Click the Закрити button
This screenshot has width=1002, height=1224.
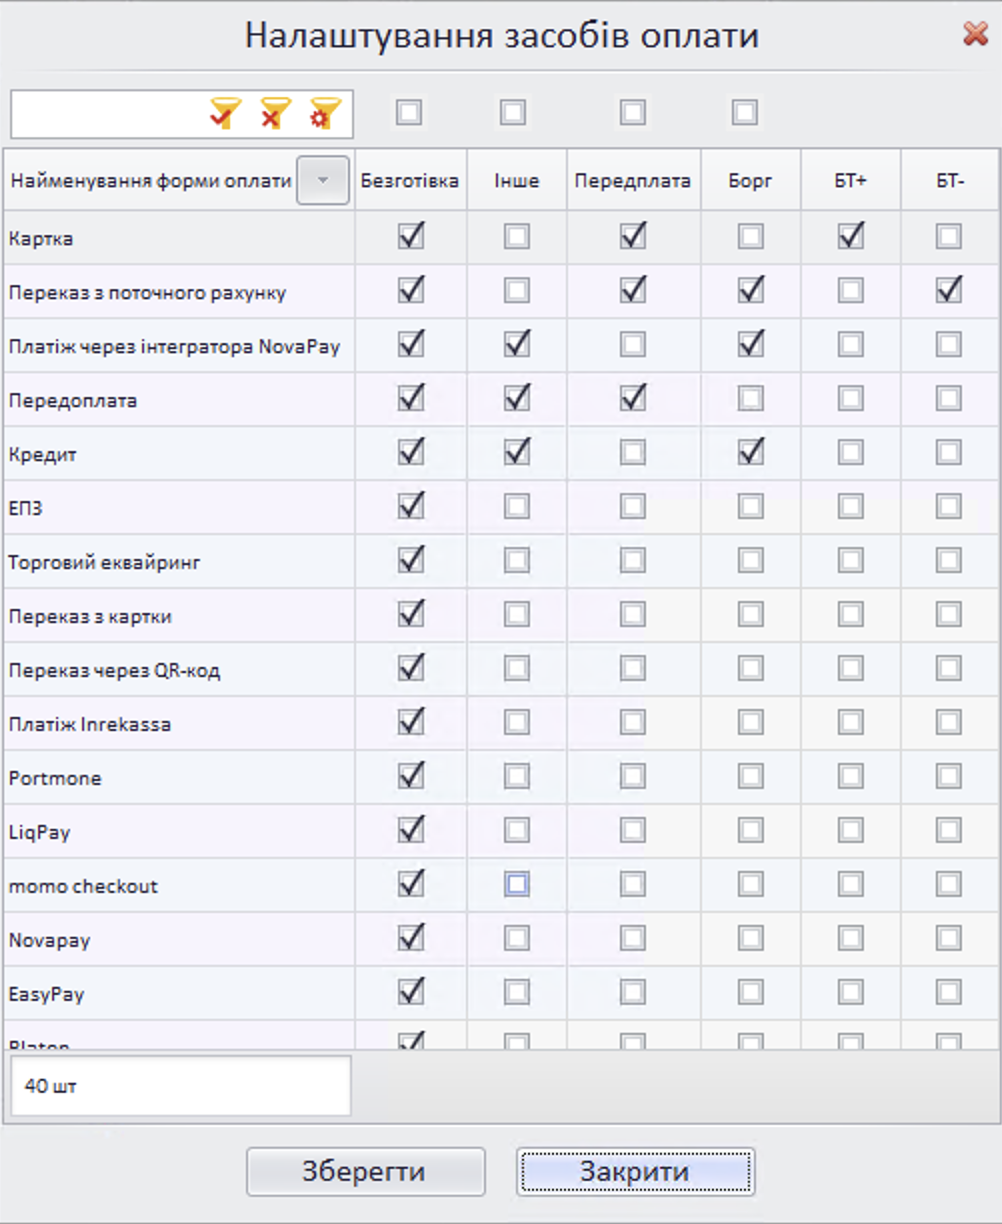coord(635,1172)
